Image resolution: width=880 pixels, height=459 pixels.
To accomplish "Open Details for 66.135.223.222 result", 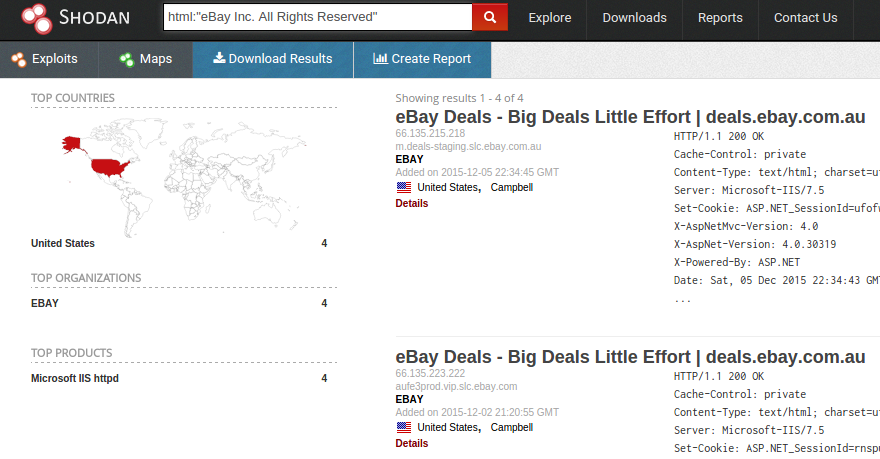I will pos(411,443).
